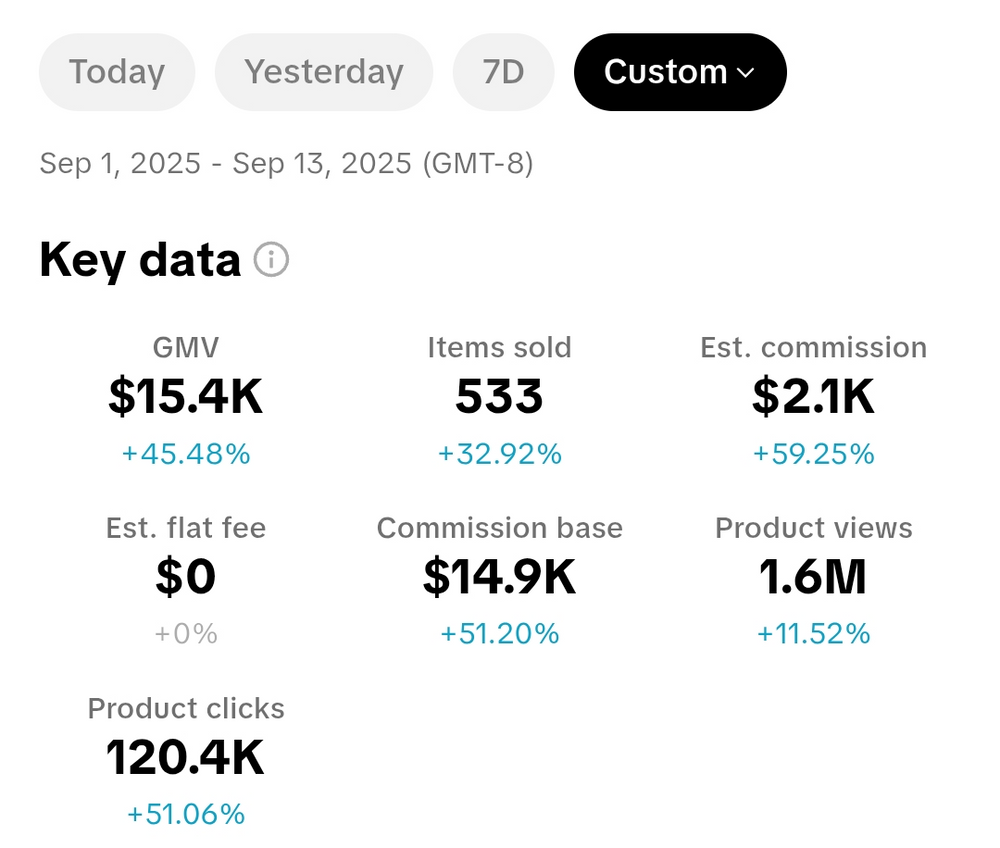Click the commission +59.25% change percentage
Screen dimensions: 1000x848
tap(813, 455)
